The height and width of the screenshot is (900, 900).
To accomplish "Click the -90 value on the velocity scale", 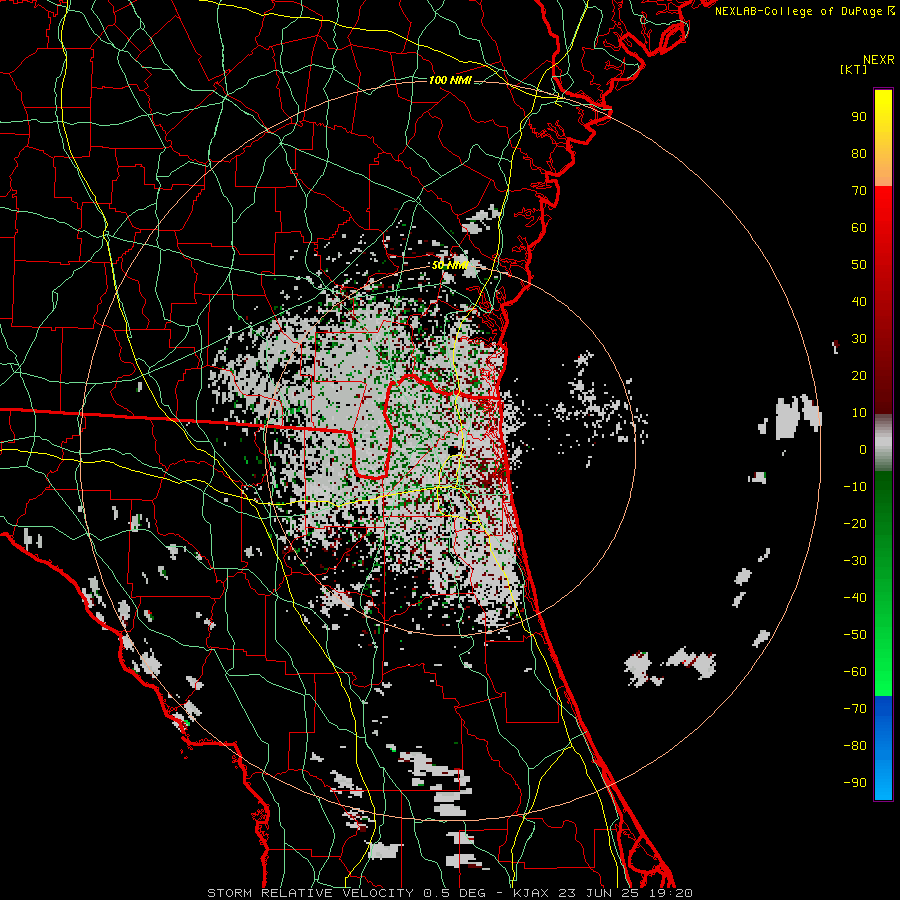I will click(855, 783).
